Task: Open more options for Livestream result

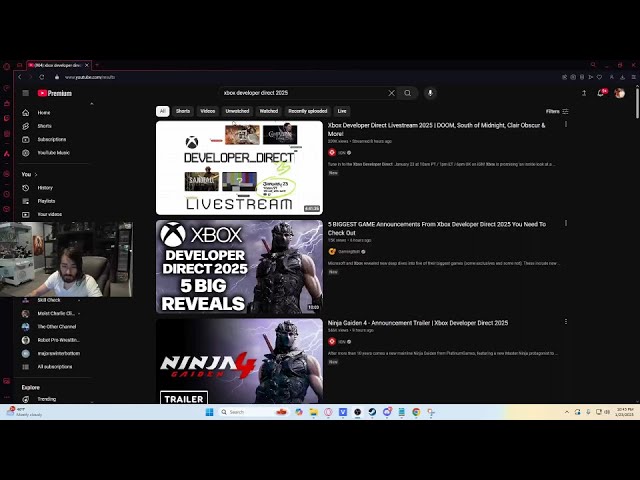Action: pyautogui.click(x=566, y=124)
